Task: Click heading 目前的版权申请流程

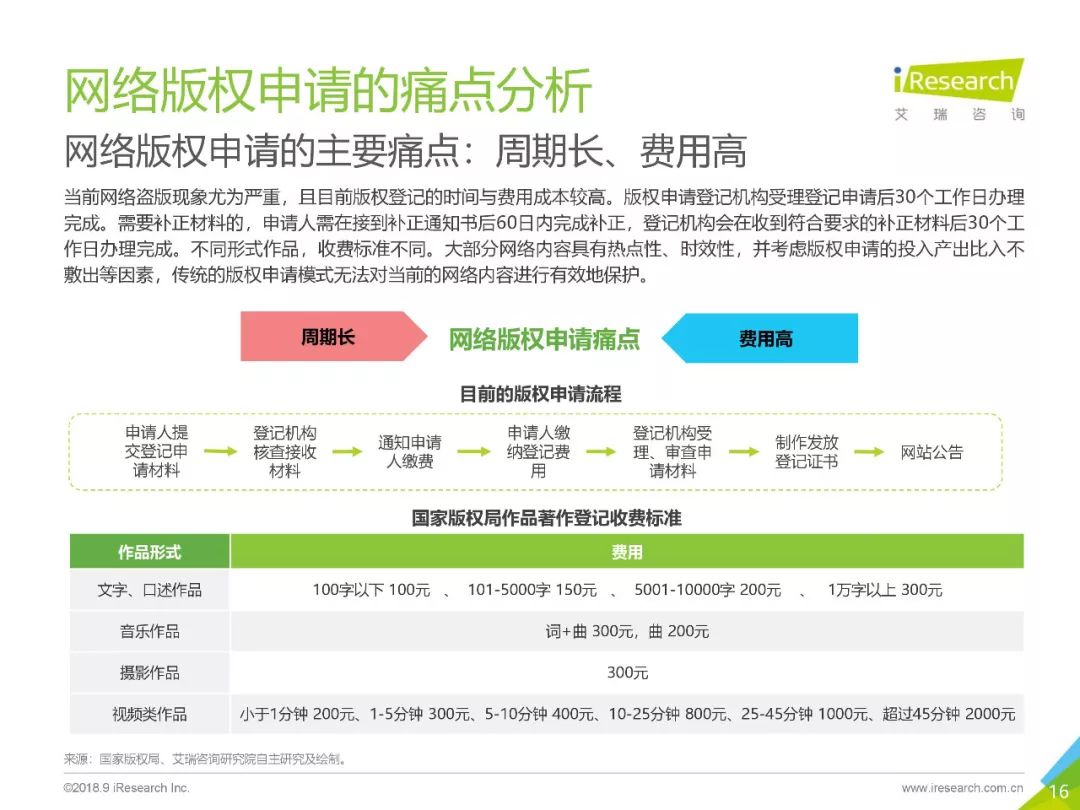Action: pos(540,394)
